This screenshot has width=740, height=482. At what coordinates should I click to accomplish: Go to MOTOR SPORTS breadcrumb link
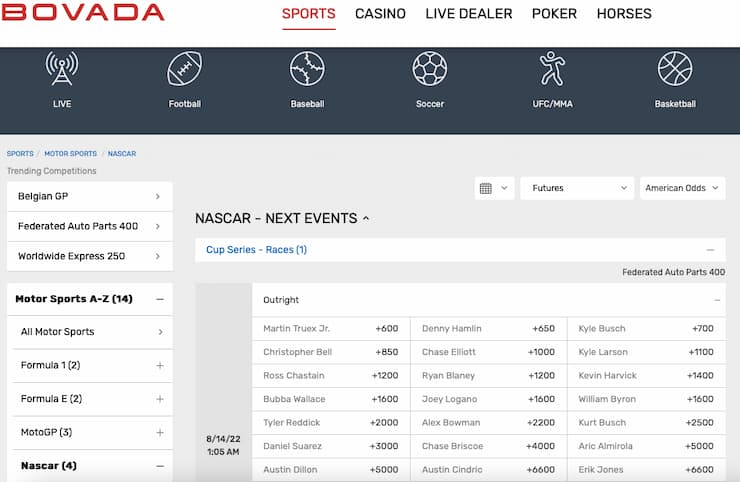[70, 154]
